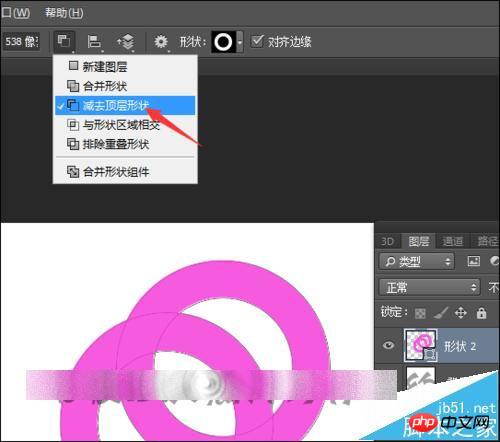Choose 合并形状 from the menu
The width and height of the screenshot is (500, 442).
[x=125, y=86]
